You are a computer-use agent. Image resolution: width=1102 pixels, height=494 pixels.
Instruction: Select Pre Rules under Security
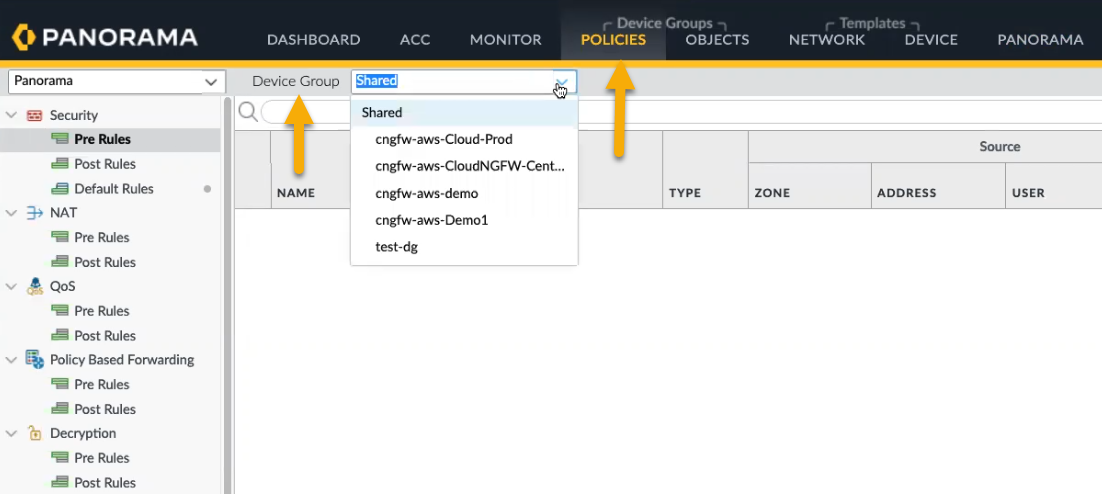[x=103, y=139]
